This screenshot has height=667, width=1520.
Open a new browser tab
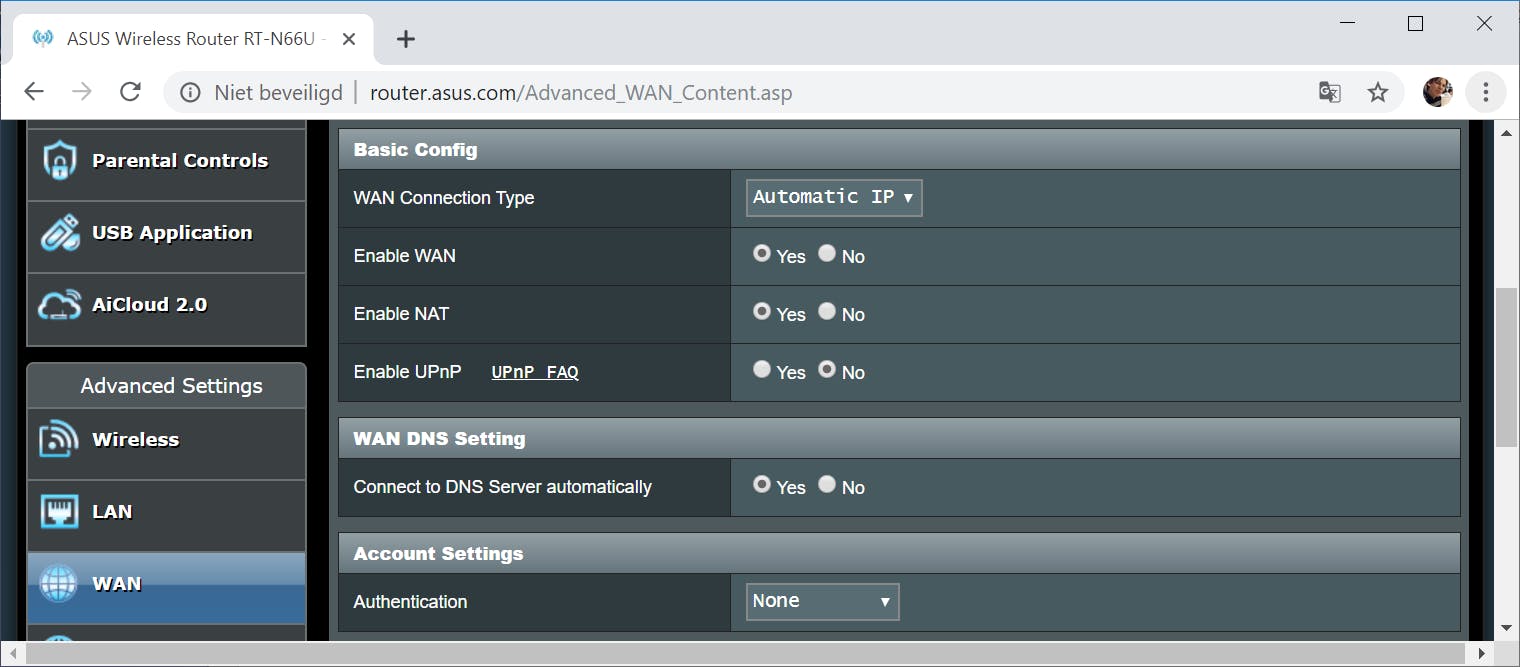[405, 39]
